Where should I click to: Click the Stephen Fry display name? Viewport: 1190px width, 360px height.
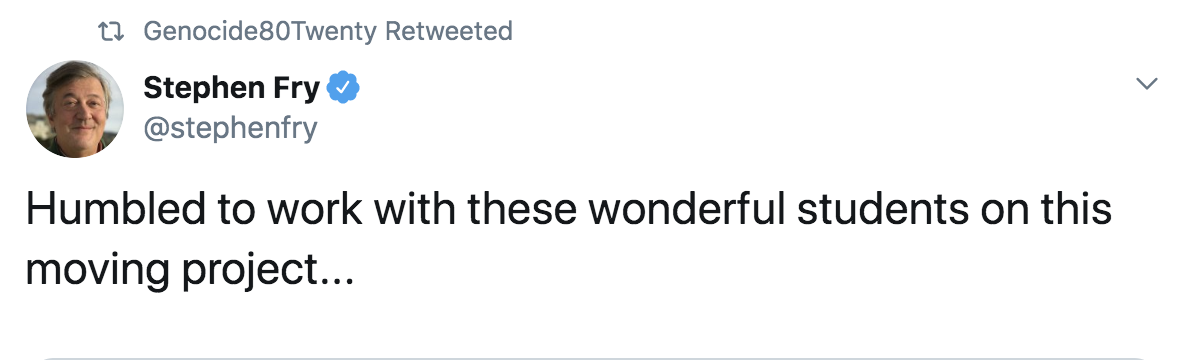(x=231, y=89)
